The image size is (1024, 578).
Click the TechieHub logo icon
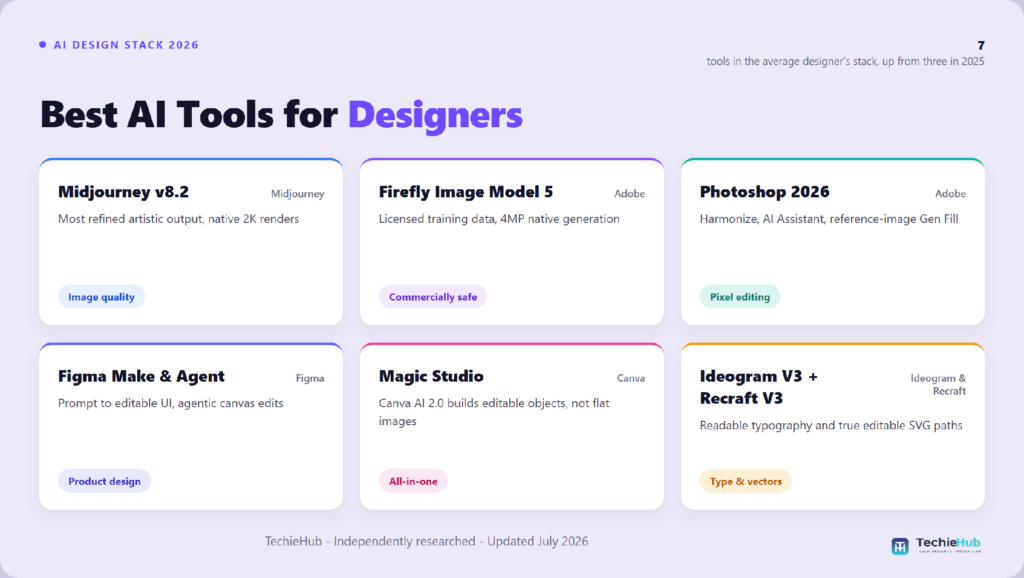(900, 546)
